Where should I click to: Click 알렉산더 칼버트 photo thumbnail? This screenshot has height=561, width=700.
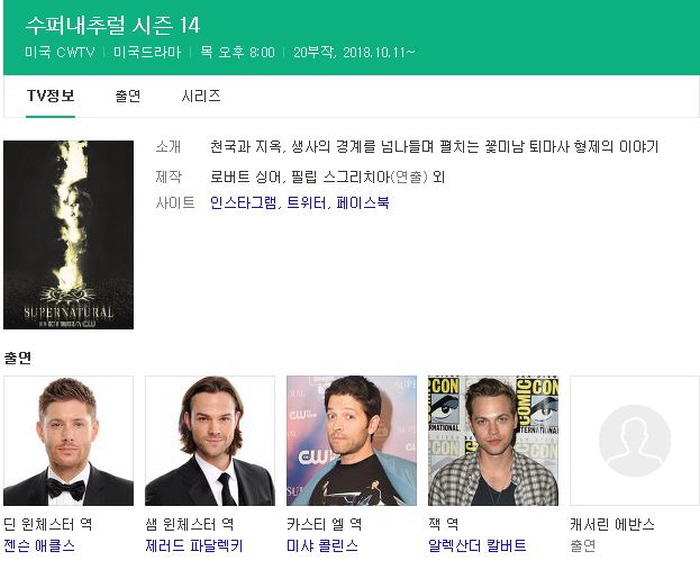pos(493,441)
